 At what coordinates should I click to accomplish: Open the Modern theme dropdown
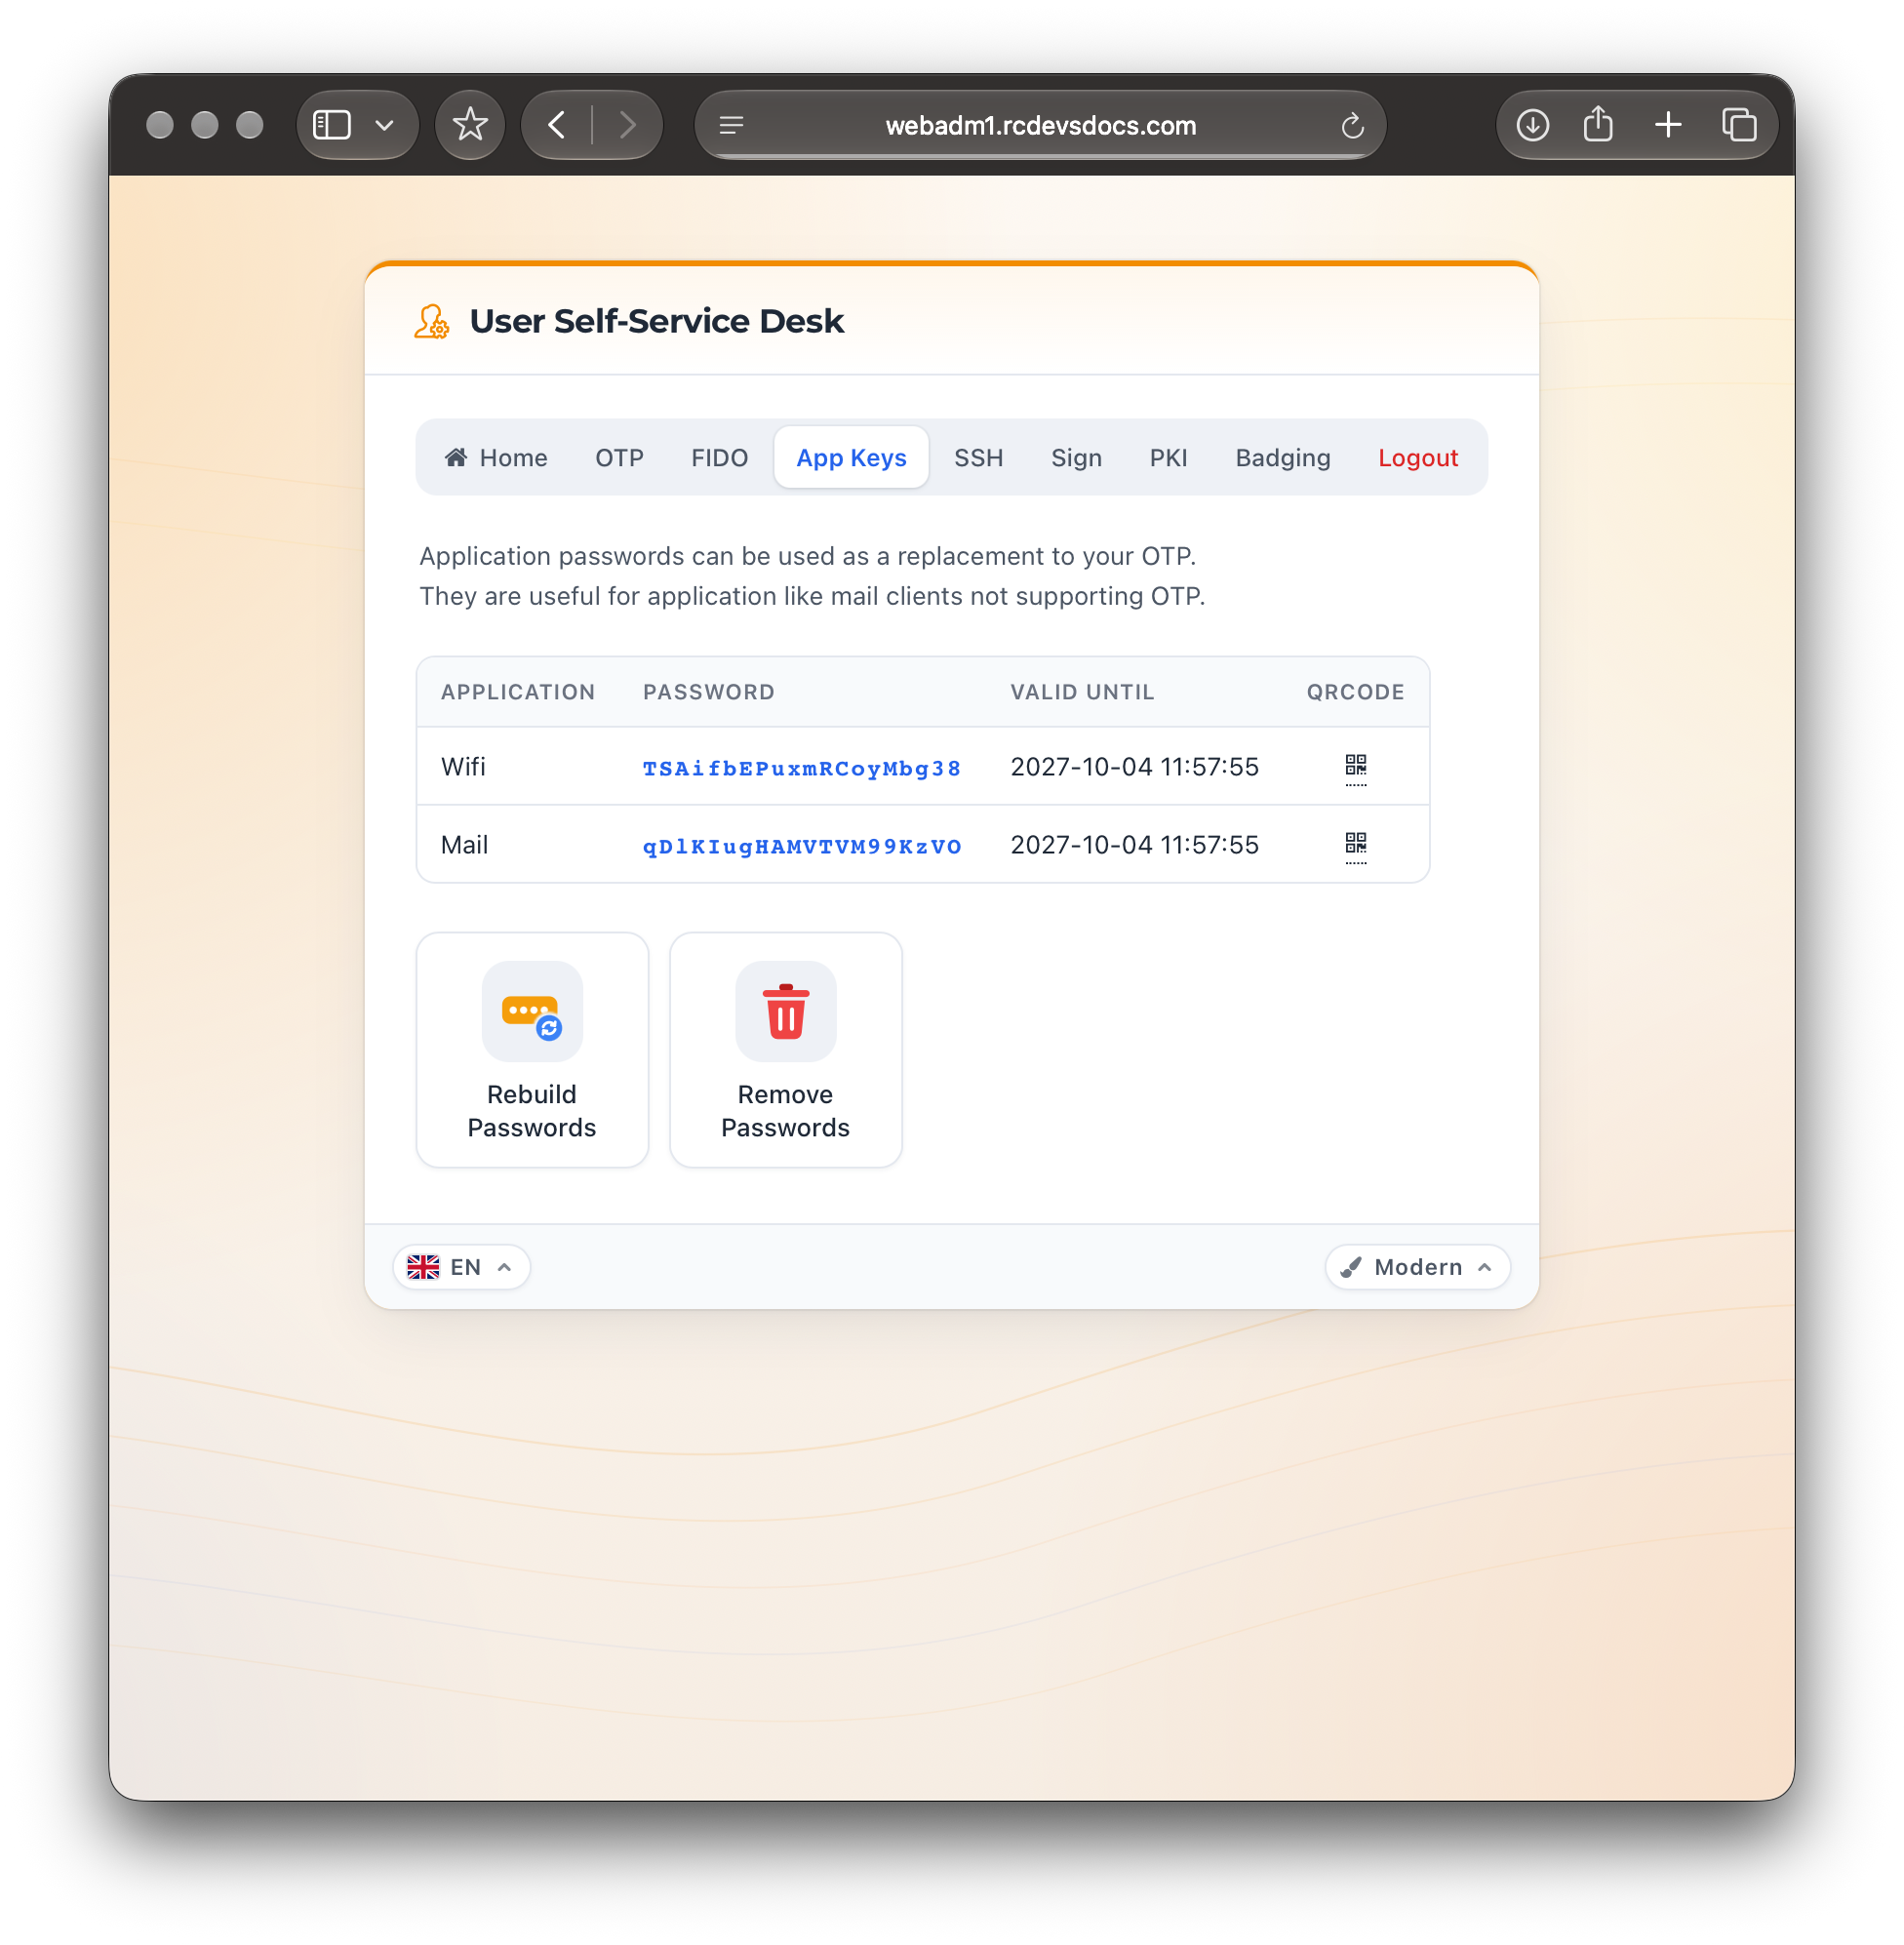coord(1417,1267)
